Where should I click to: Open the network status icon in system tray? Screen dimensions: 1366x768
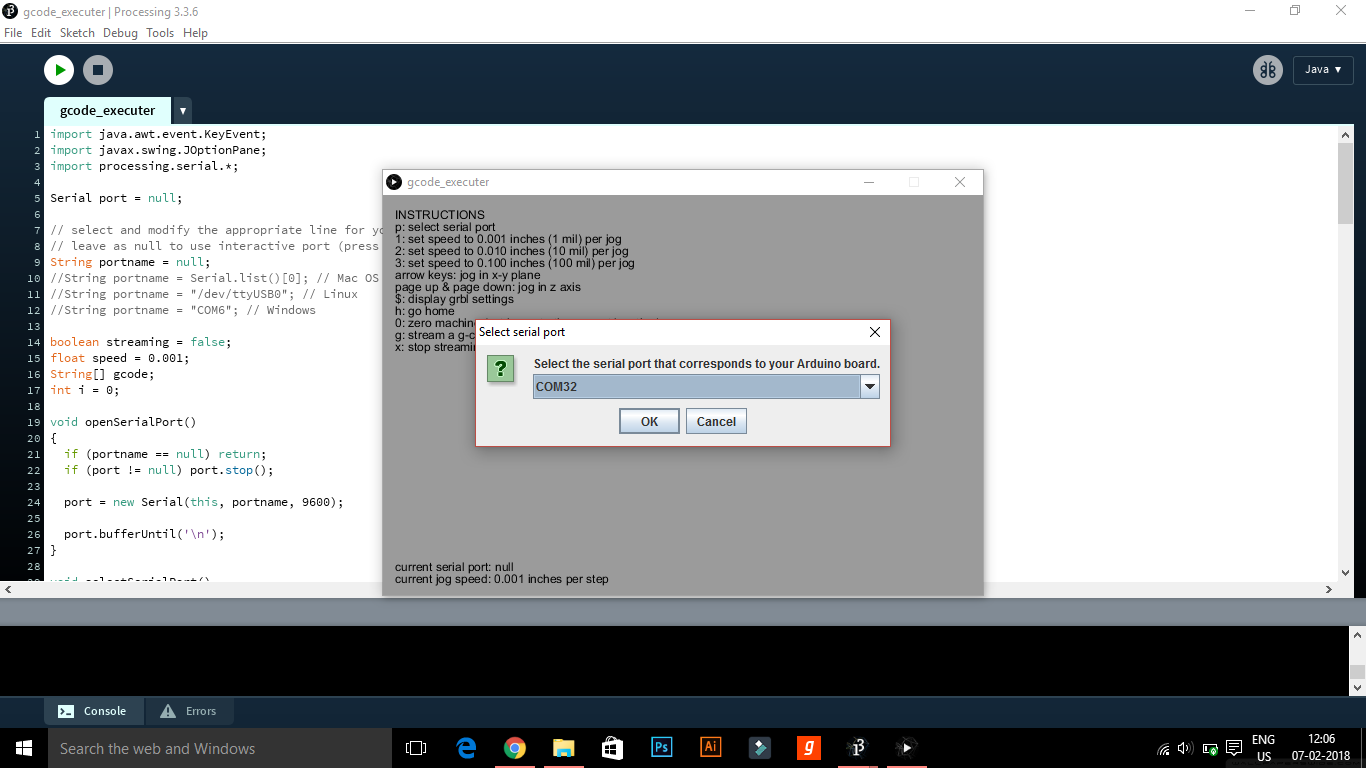click(x=1163, y=747)
